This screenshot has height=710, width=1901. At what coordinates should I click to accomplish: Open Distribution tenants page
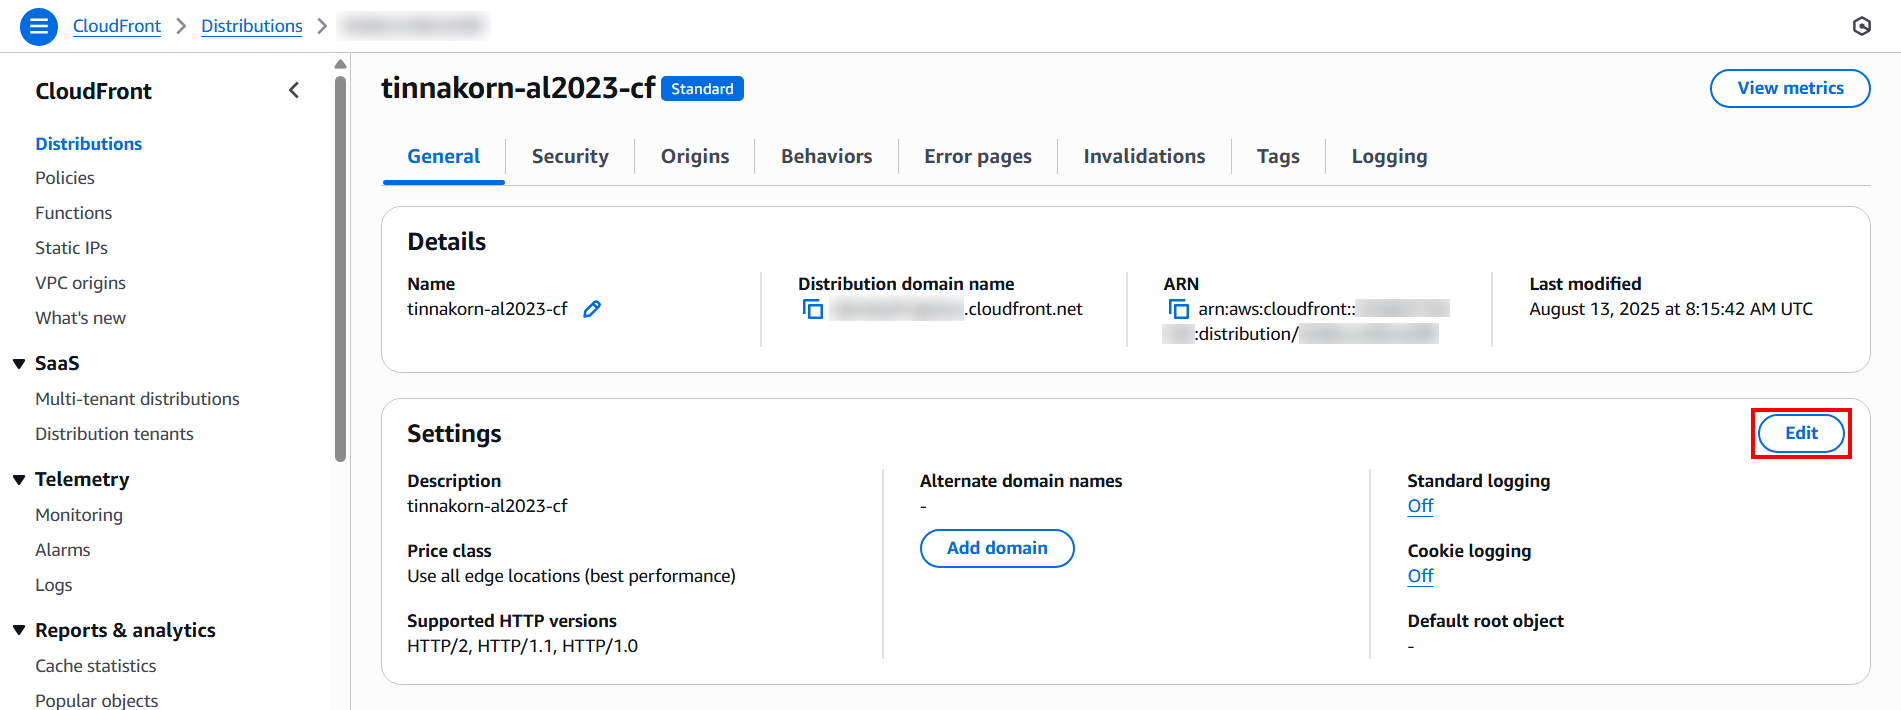114,434
